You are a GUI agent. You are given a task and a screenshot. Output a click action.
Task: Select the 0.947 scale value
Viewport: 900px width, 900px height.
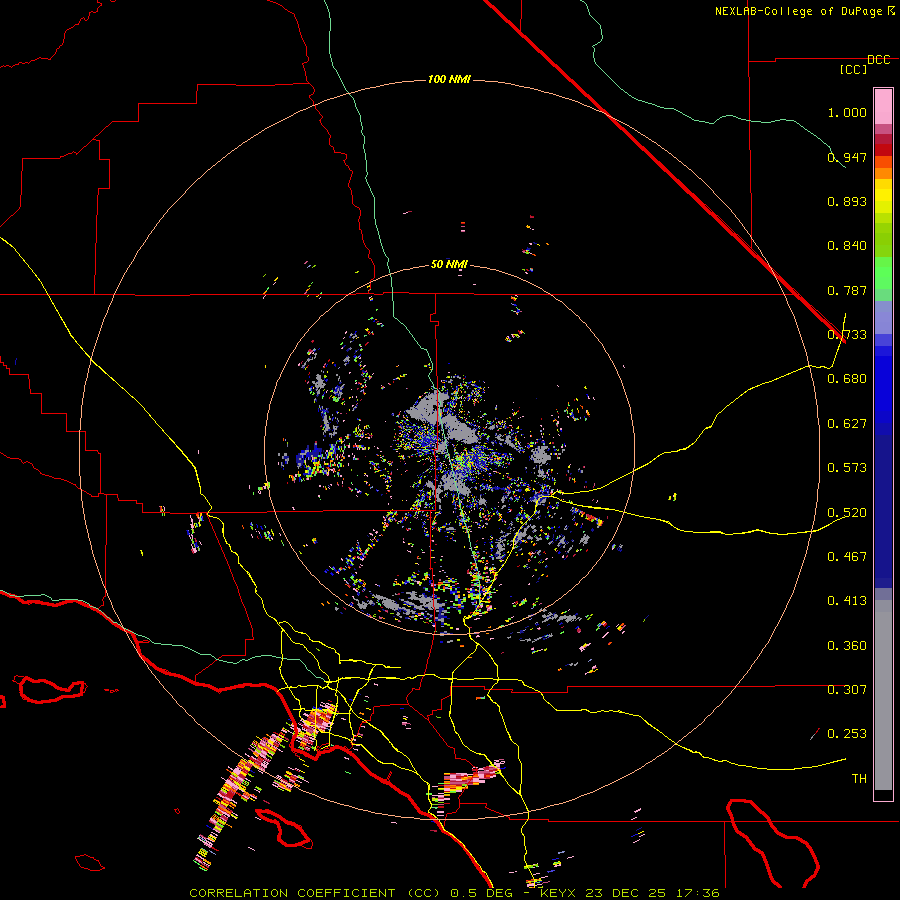pyautogui.click(x=847, y=157)
